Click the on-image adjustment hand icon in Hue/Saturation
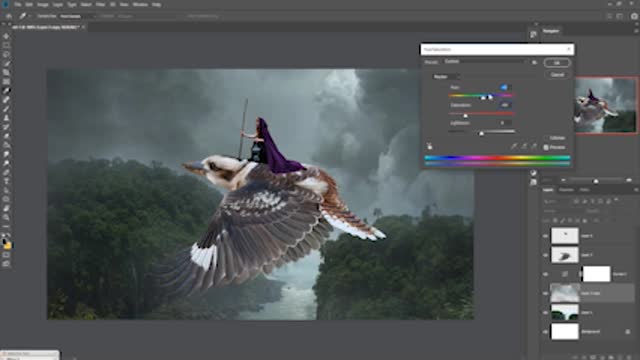 (x=429, y=147)
